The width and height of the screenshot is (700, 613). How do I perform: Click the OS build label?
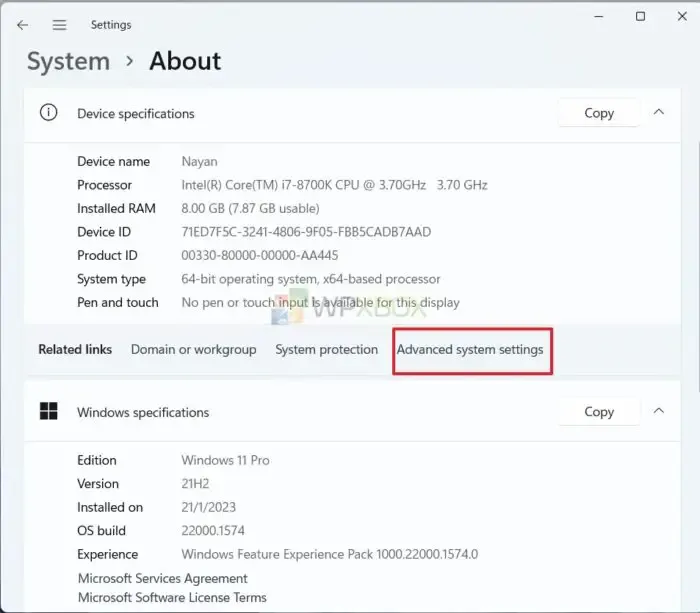[x=101, y=531]
